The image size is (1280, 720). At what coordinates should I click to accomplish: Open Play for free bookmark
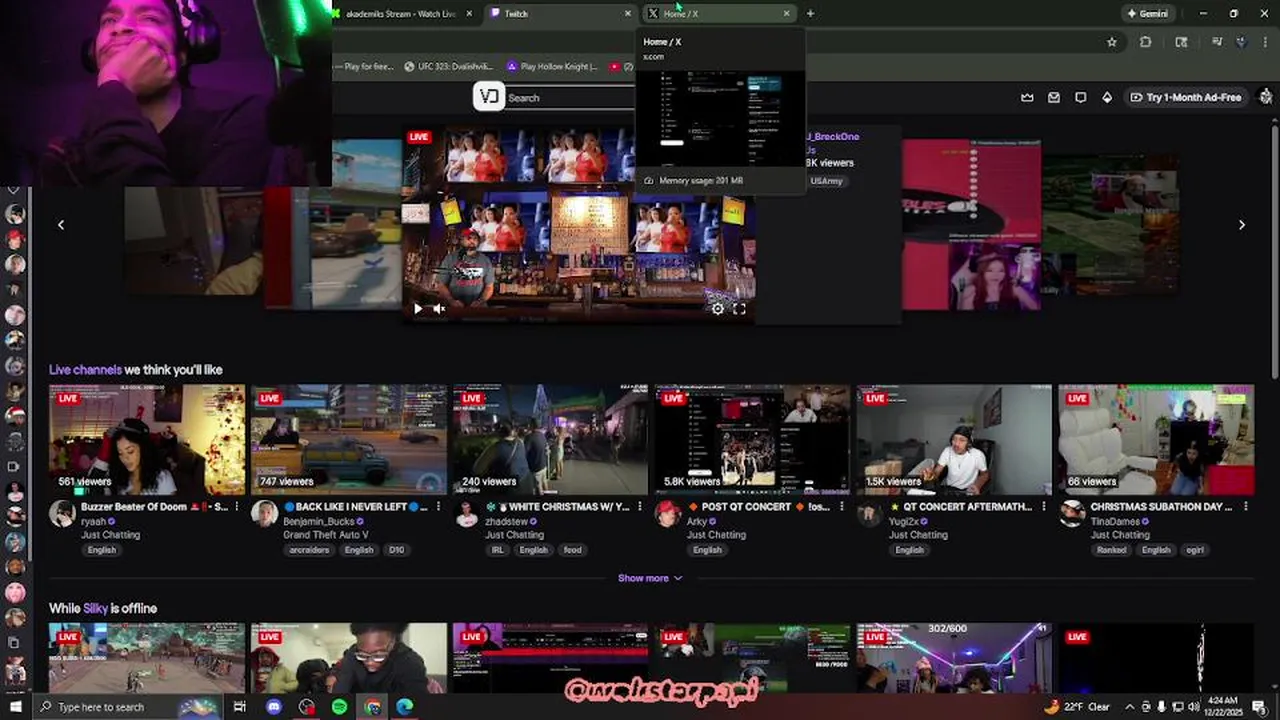tap(364, 67)
